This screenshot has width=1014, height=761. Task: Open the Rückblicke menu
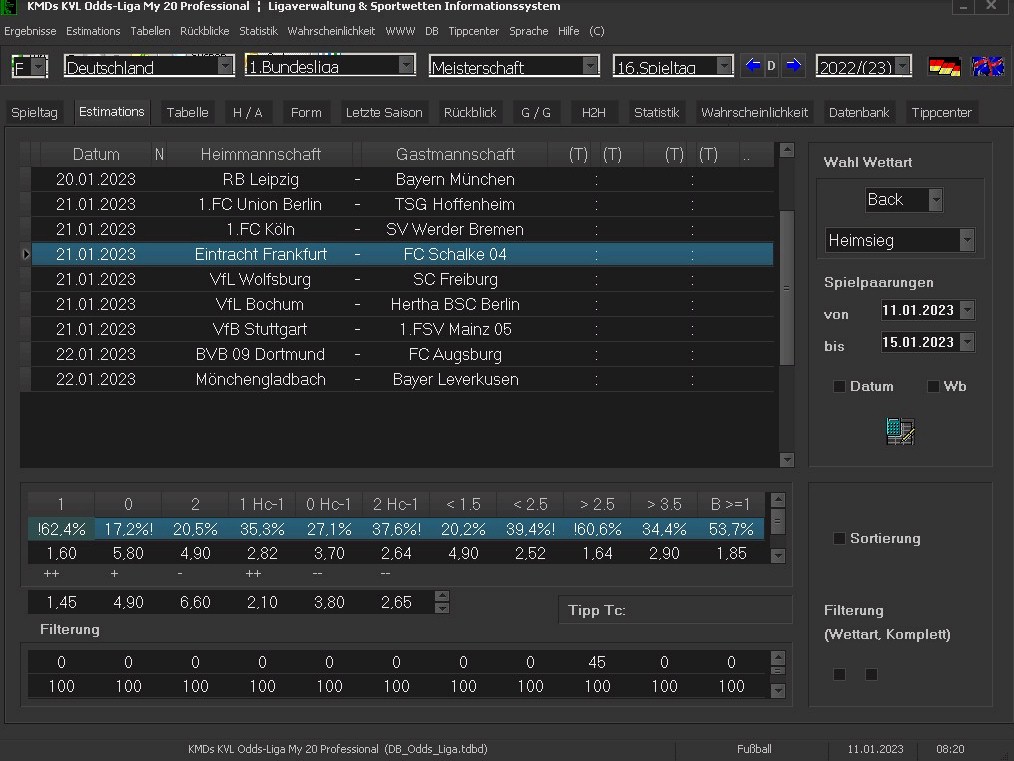pyautogui.click(x=204, y=31)
